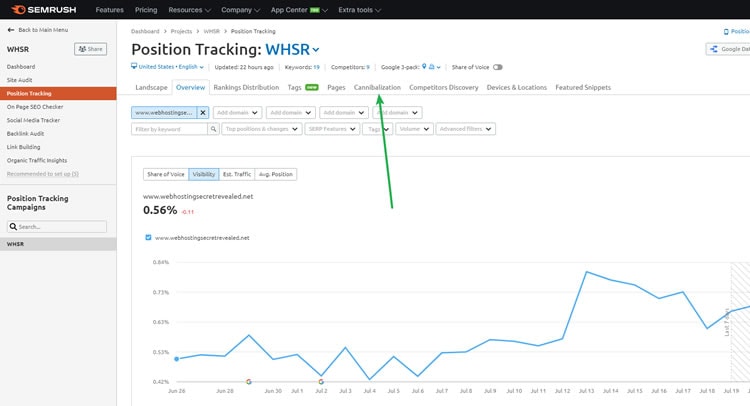This screenshot has width=750, height=406.
Task: Open the Devices & Locations tab
Action: coord(517,88)
